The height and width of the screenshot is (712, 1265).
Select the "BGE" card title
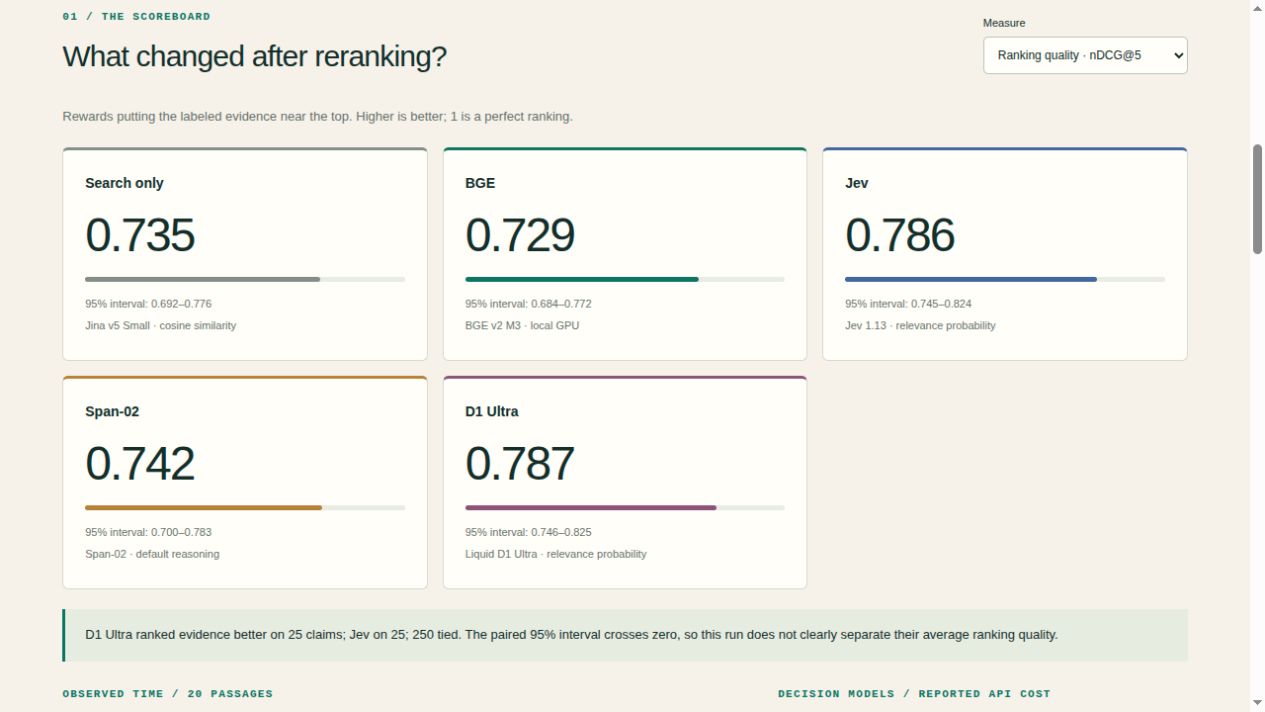click(x=480, y=183)
